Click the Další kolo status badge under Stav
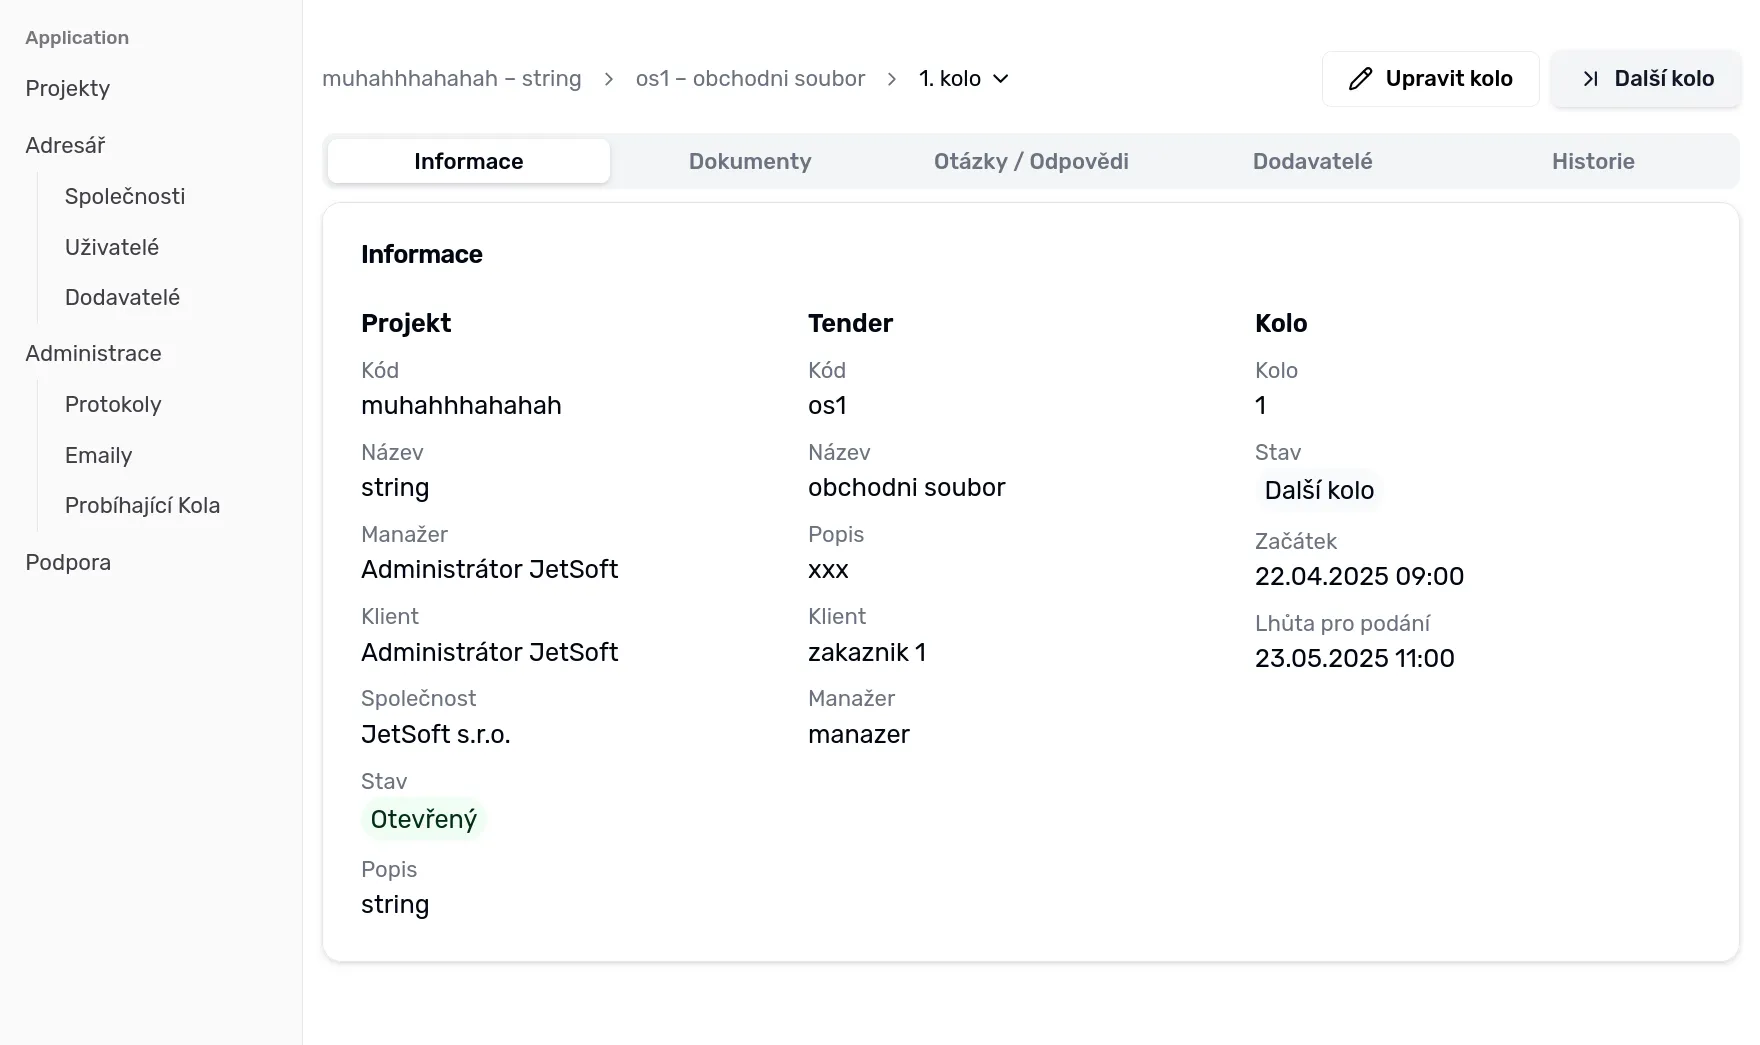The width and height of the screenshot is (1760, 1045). (1319, 490)
